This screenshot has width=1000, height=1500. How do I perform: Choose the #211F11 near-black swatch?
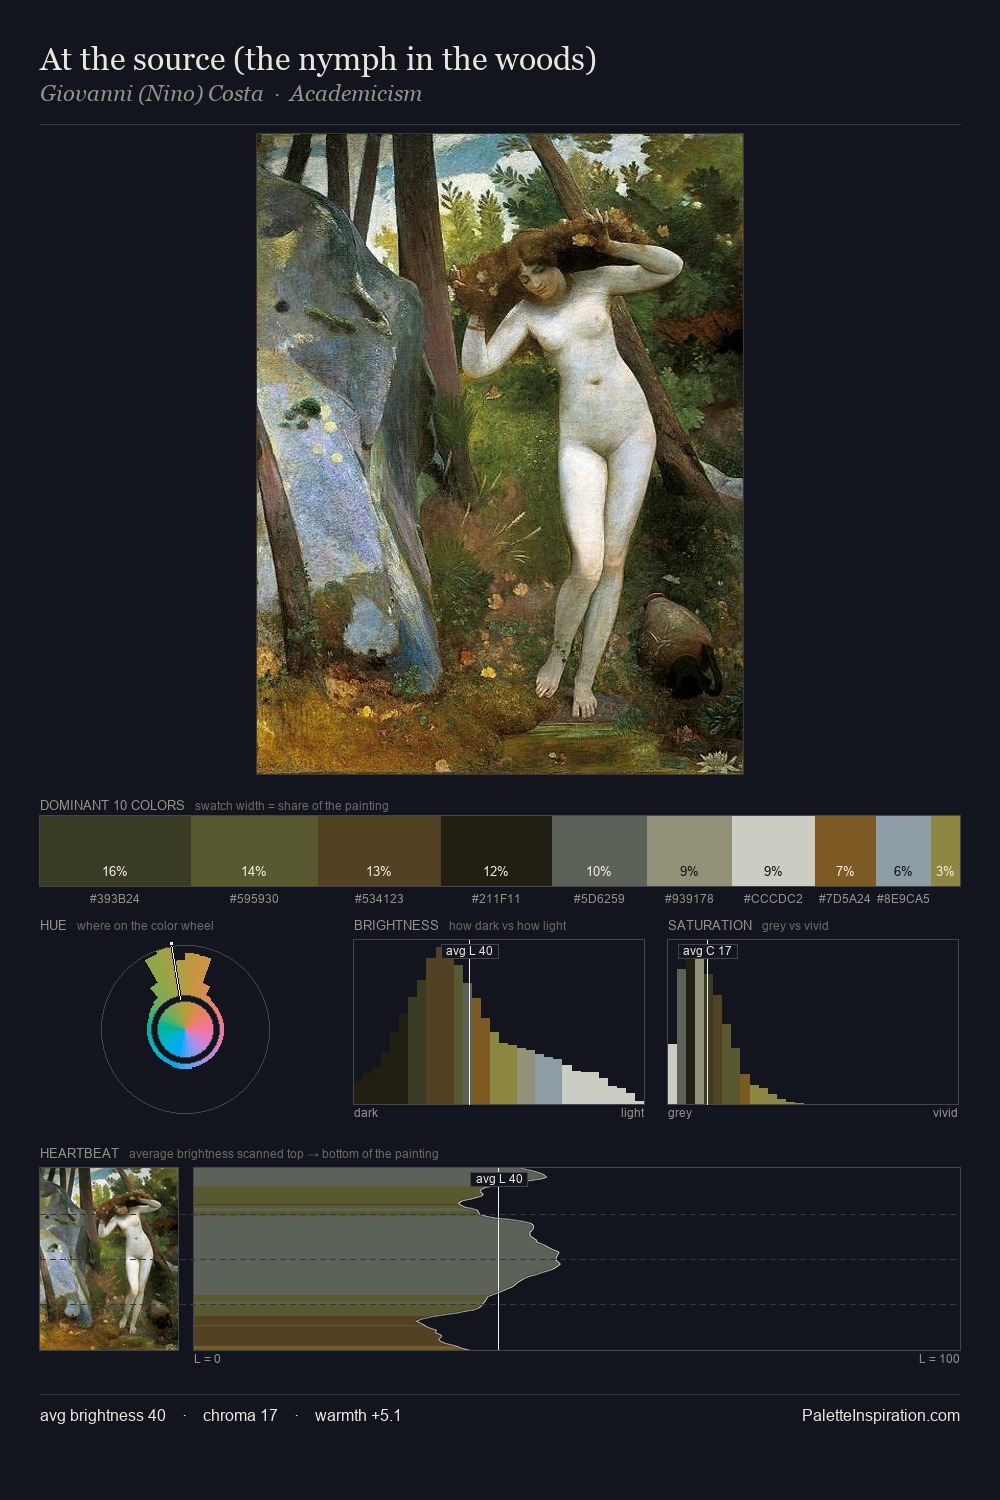click(496, 851)
